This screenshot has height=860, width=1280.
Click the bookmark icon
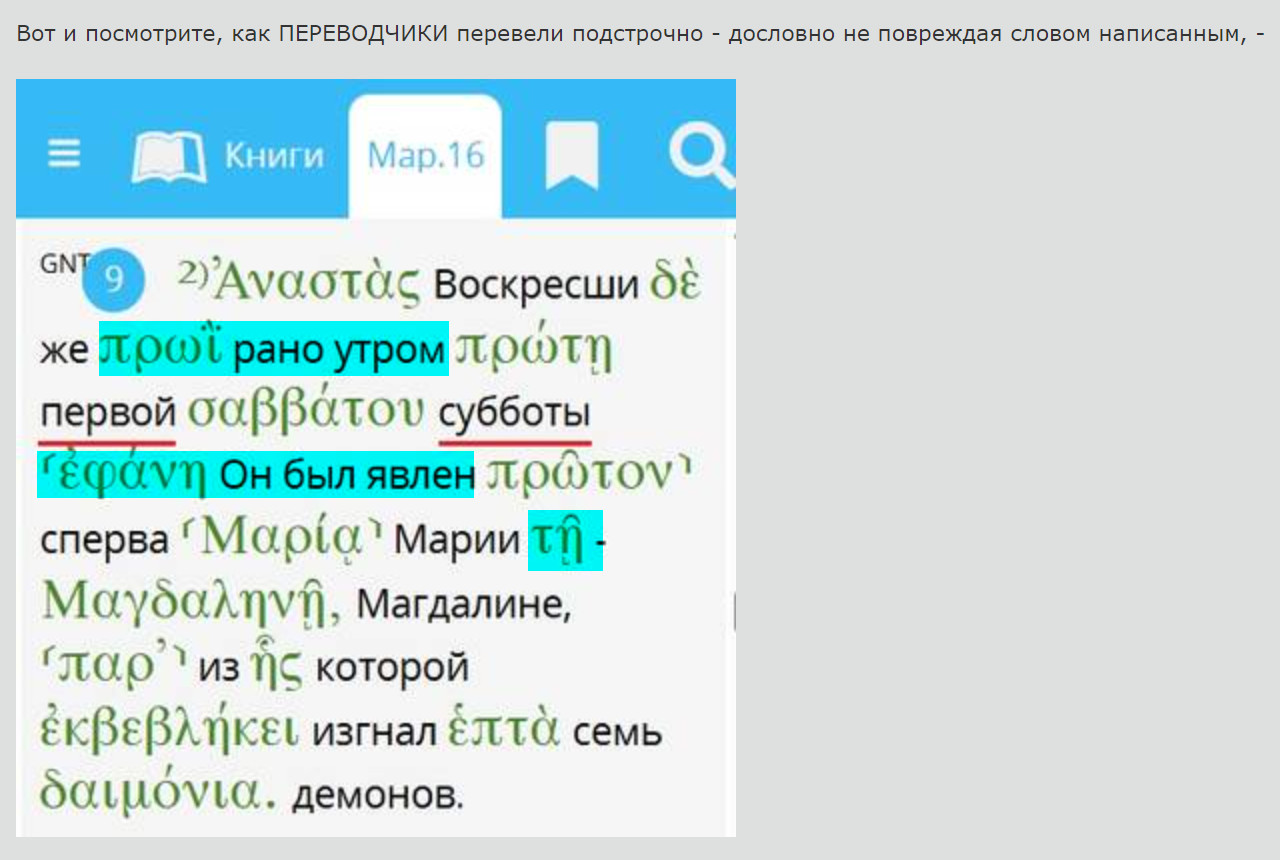572,155
